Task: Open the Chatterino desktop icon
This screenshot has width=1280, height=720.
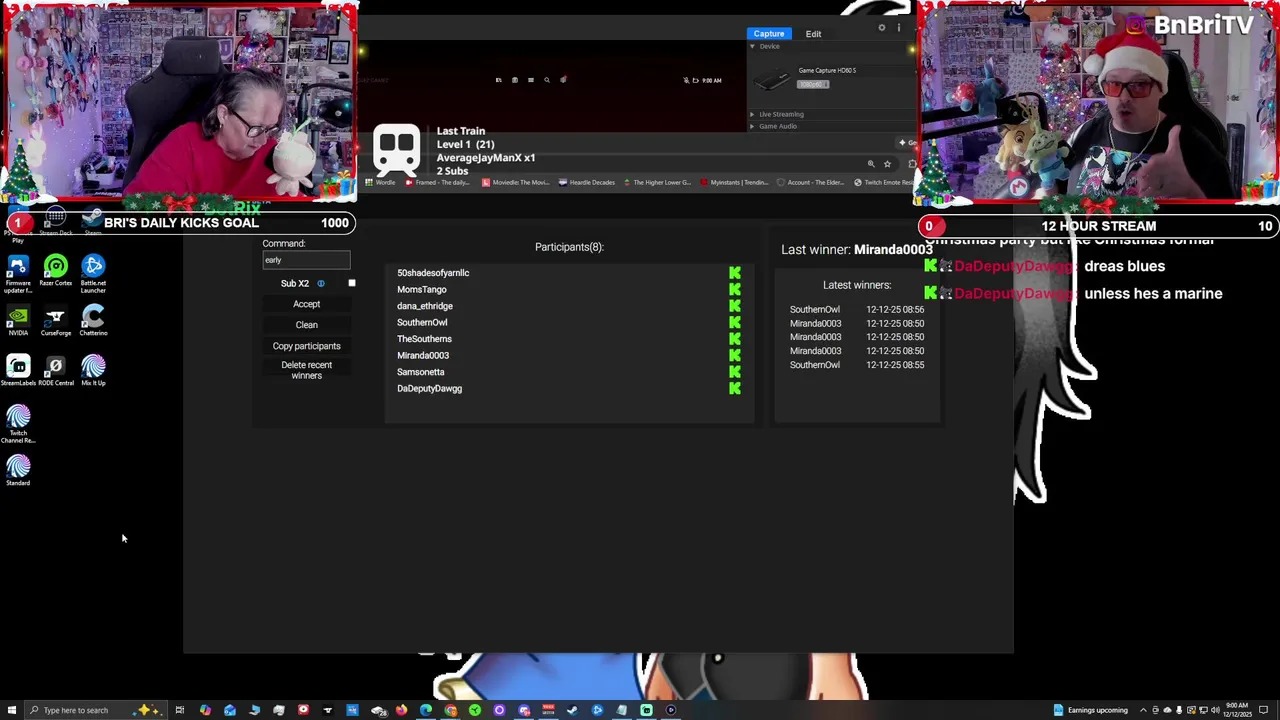Action: point(93,318)
